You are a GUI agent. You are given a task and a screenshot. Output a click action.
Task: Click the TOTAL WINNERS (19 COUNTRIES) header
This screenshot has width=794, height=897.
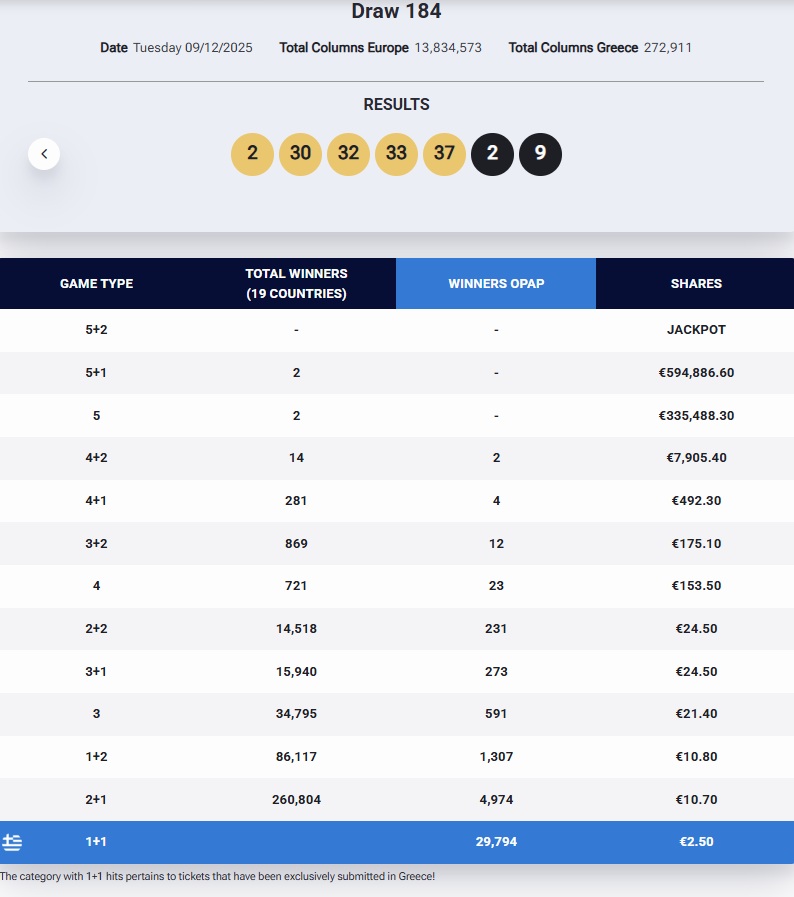pyautogui.click(x=296, y=284)
